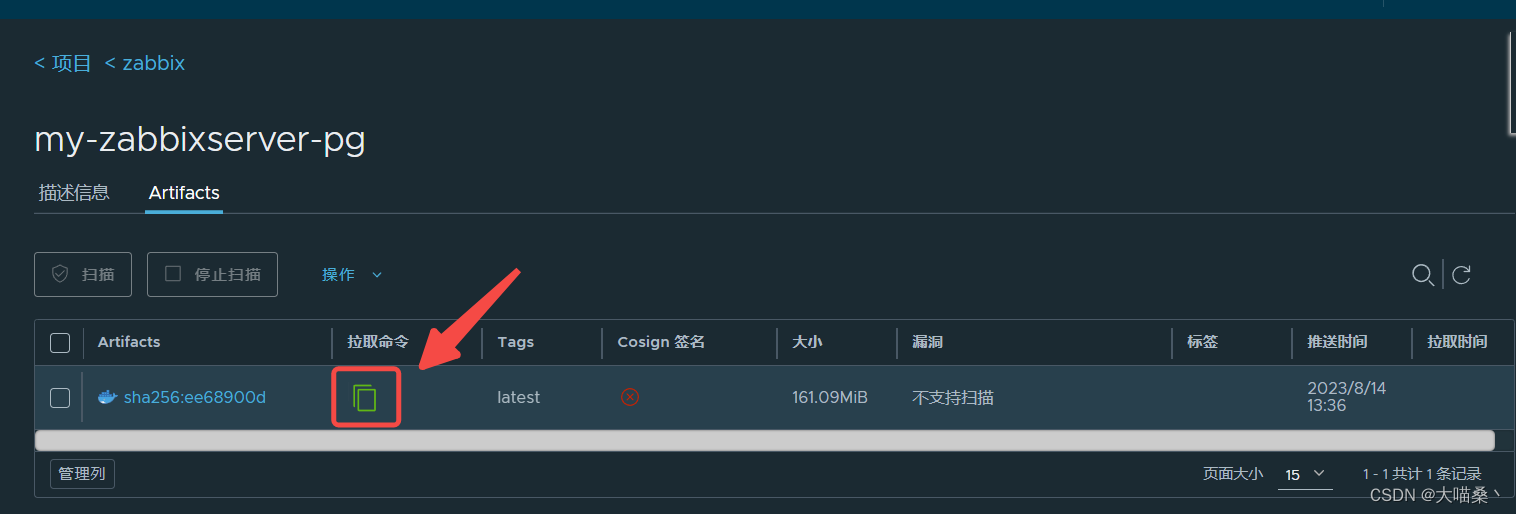
Task: Click the 1 - 1 共计 1 条记录 record count
Action: [1422, 474]
